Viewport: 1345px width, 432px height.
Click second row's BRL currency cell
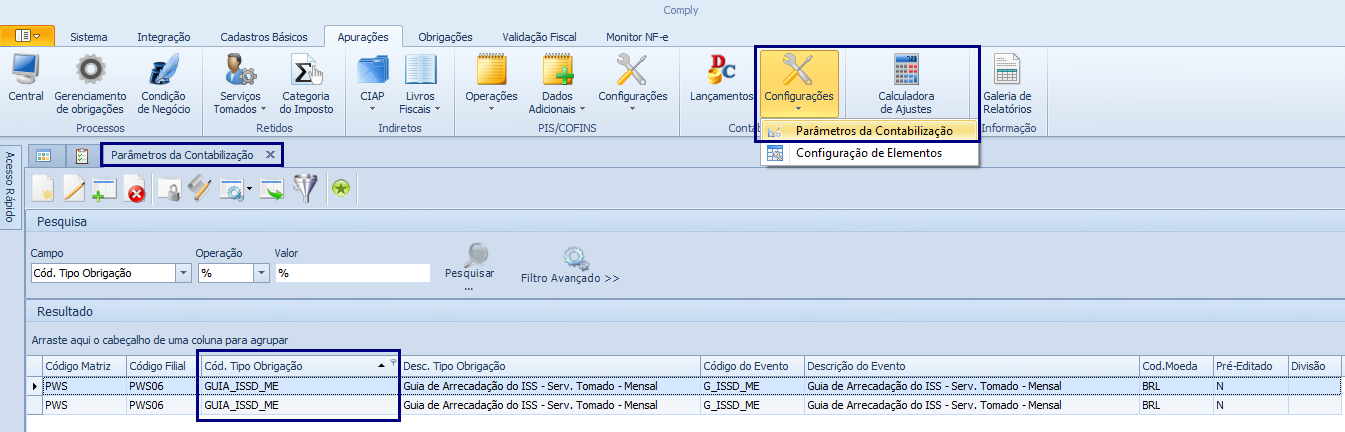tap(1176, 405)
